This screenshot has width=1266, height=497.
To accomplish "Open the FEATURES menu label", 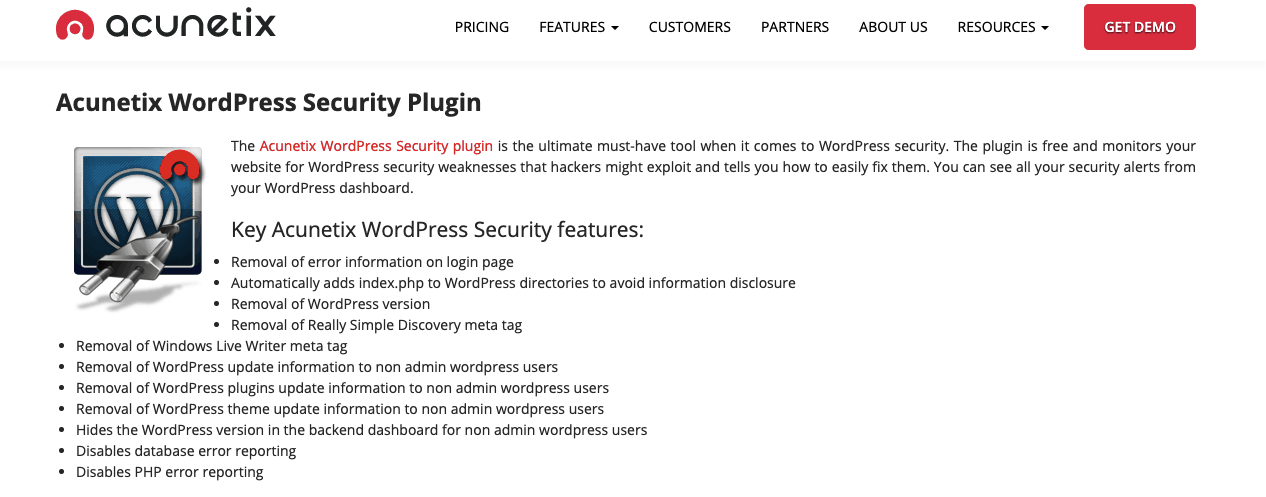I will (x=571, y=27).
